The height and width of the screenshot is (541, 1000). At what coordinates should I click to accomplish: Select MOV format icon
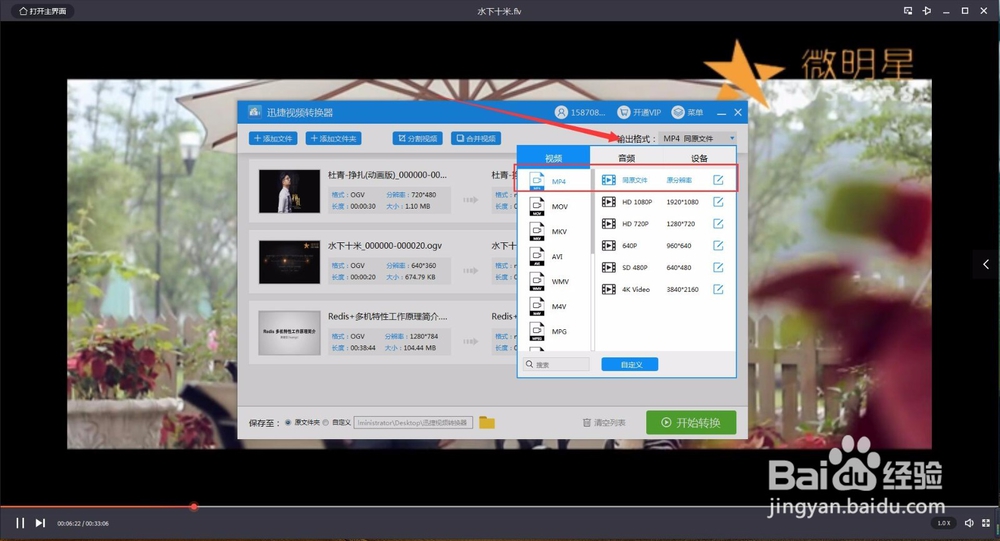[x=537, y=206]
